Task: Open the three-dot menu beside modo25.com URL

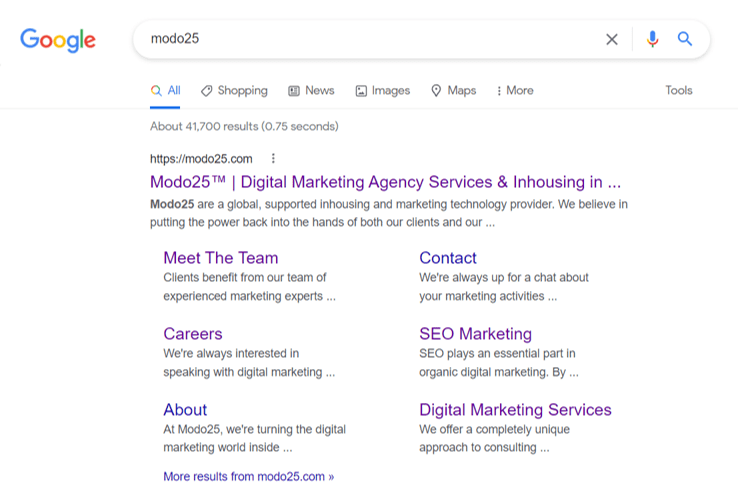Action: pyautogui.click(x=273, y=159)
